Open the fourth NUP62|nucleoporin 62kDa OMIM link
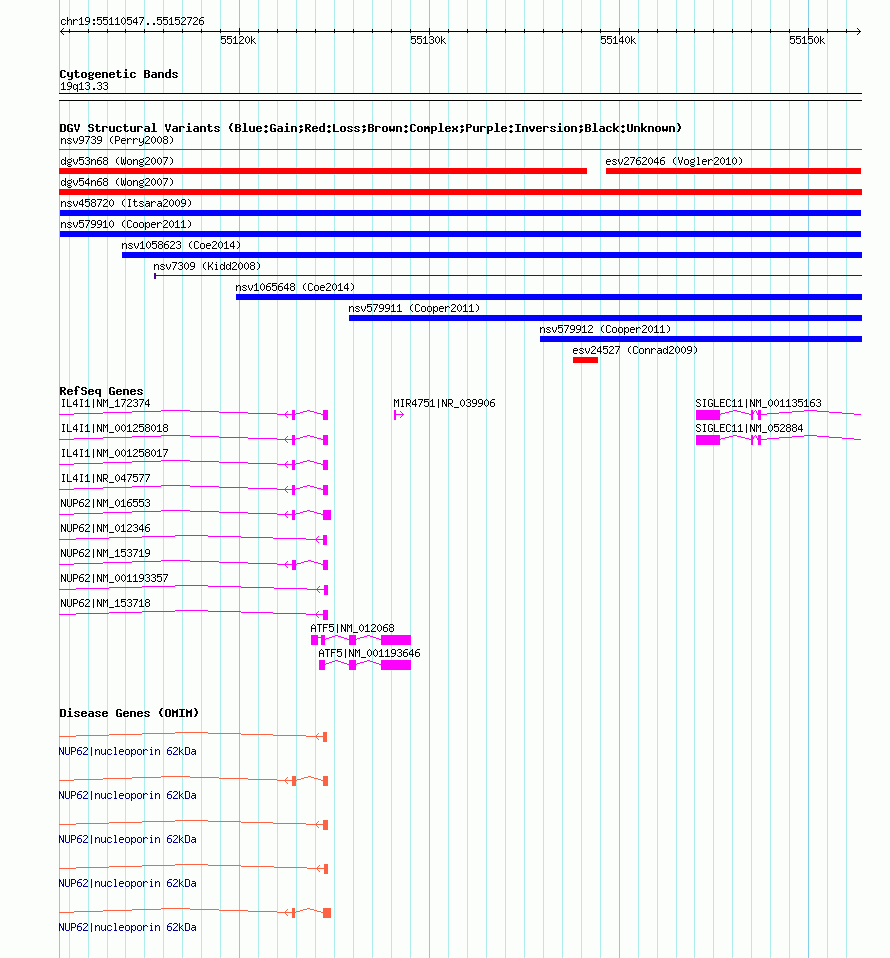Image resolution: width=890 pixels, height=958 pixels. (x=128, y=883)
